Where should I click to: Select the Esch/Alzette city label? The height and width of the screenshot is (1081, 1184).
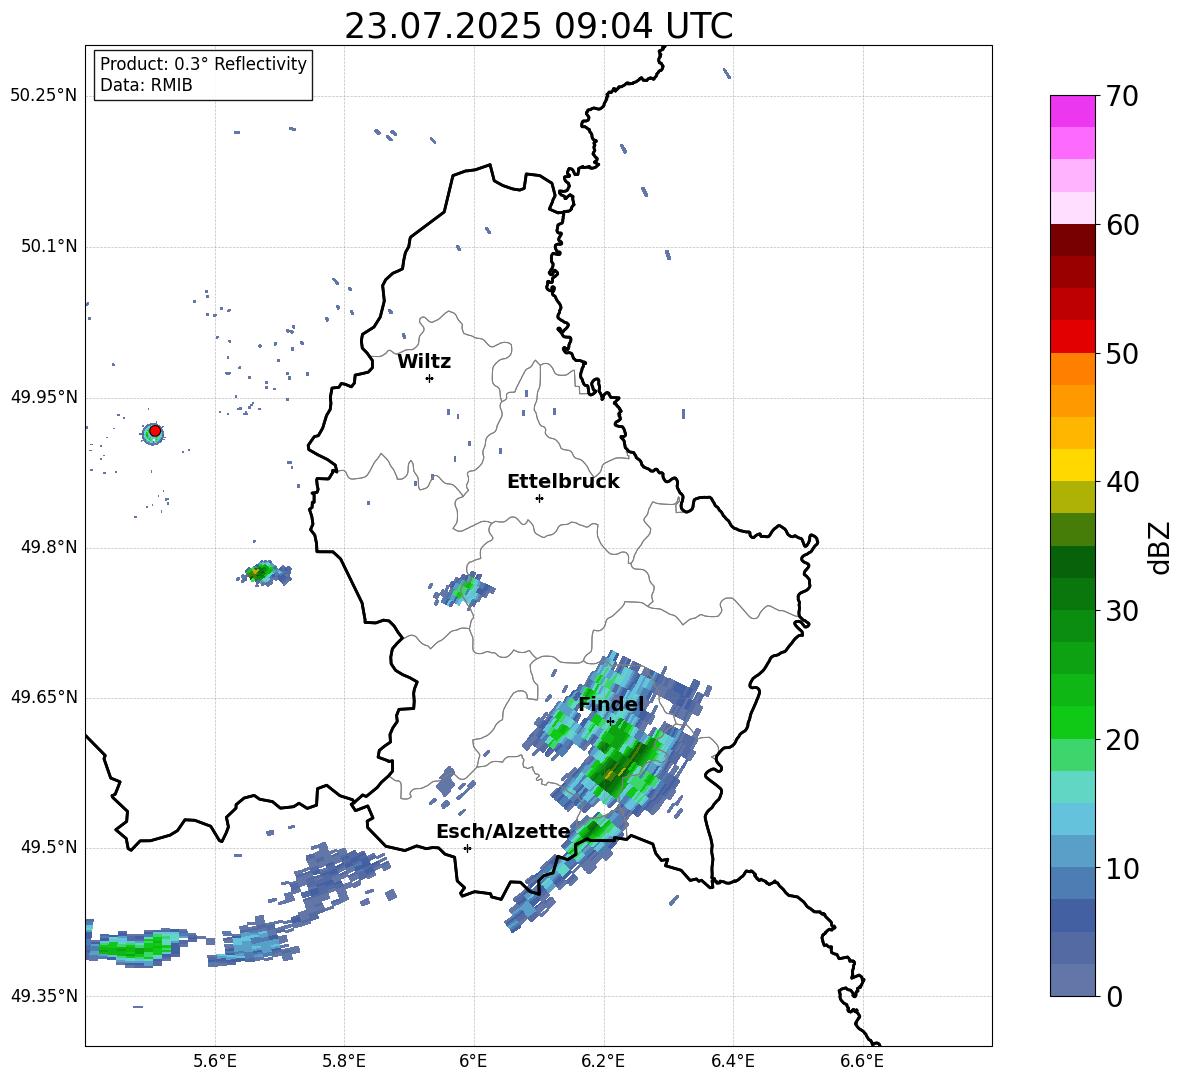503,831
